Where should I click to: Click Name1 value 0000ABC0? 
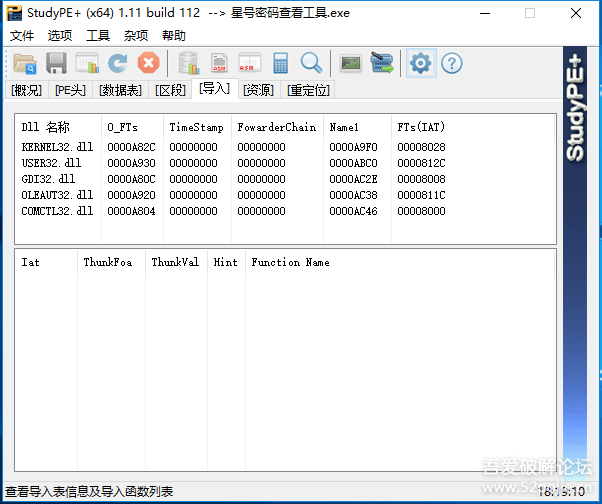[x=354, y=163]
